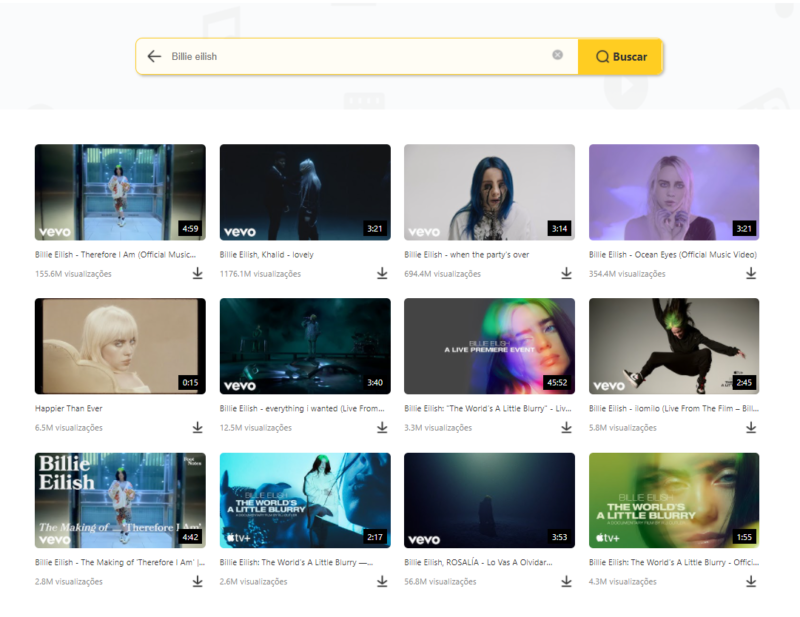Image resolution: width=800 pixels, height=617 pixels.
Task: Click title Billie Eilish - ilomilo (Live From The Film
Action: click(x=674, y=408)
